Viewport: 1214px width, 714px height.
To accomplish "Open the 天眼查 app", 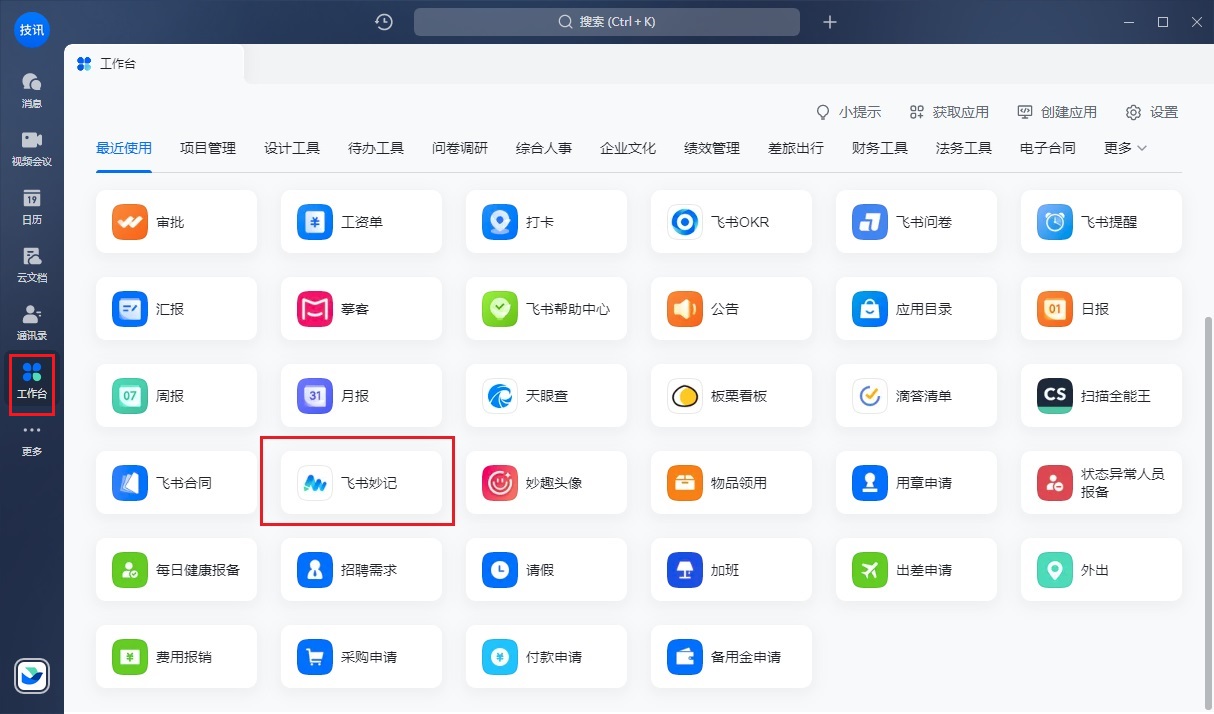I will (x=546, y=395).
